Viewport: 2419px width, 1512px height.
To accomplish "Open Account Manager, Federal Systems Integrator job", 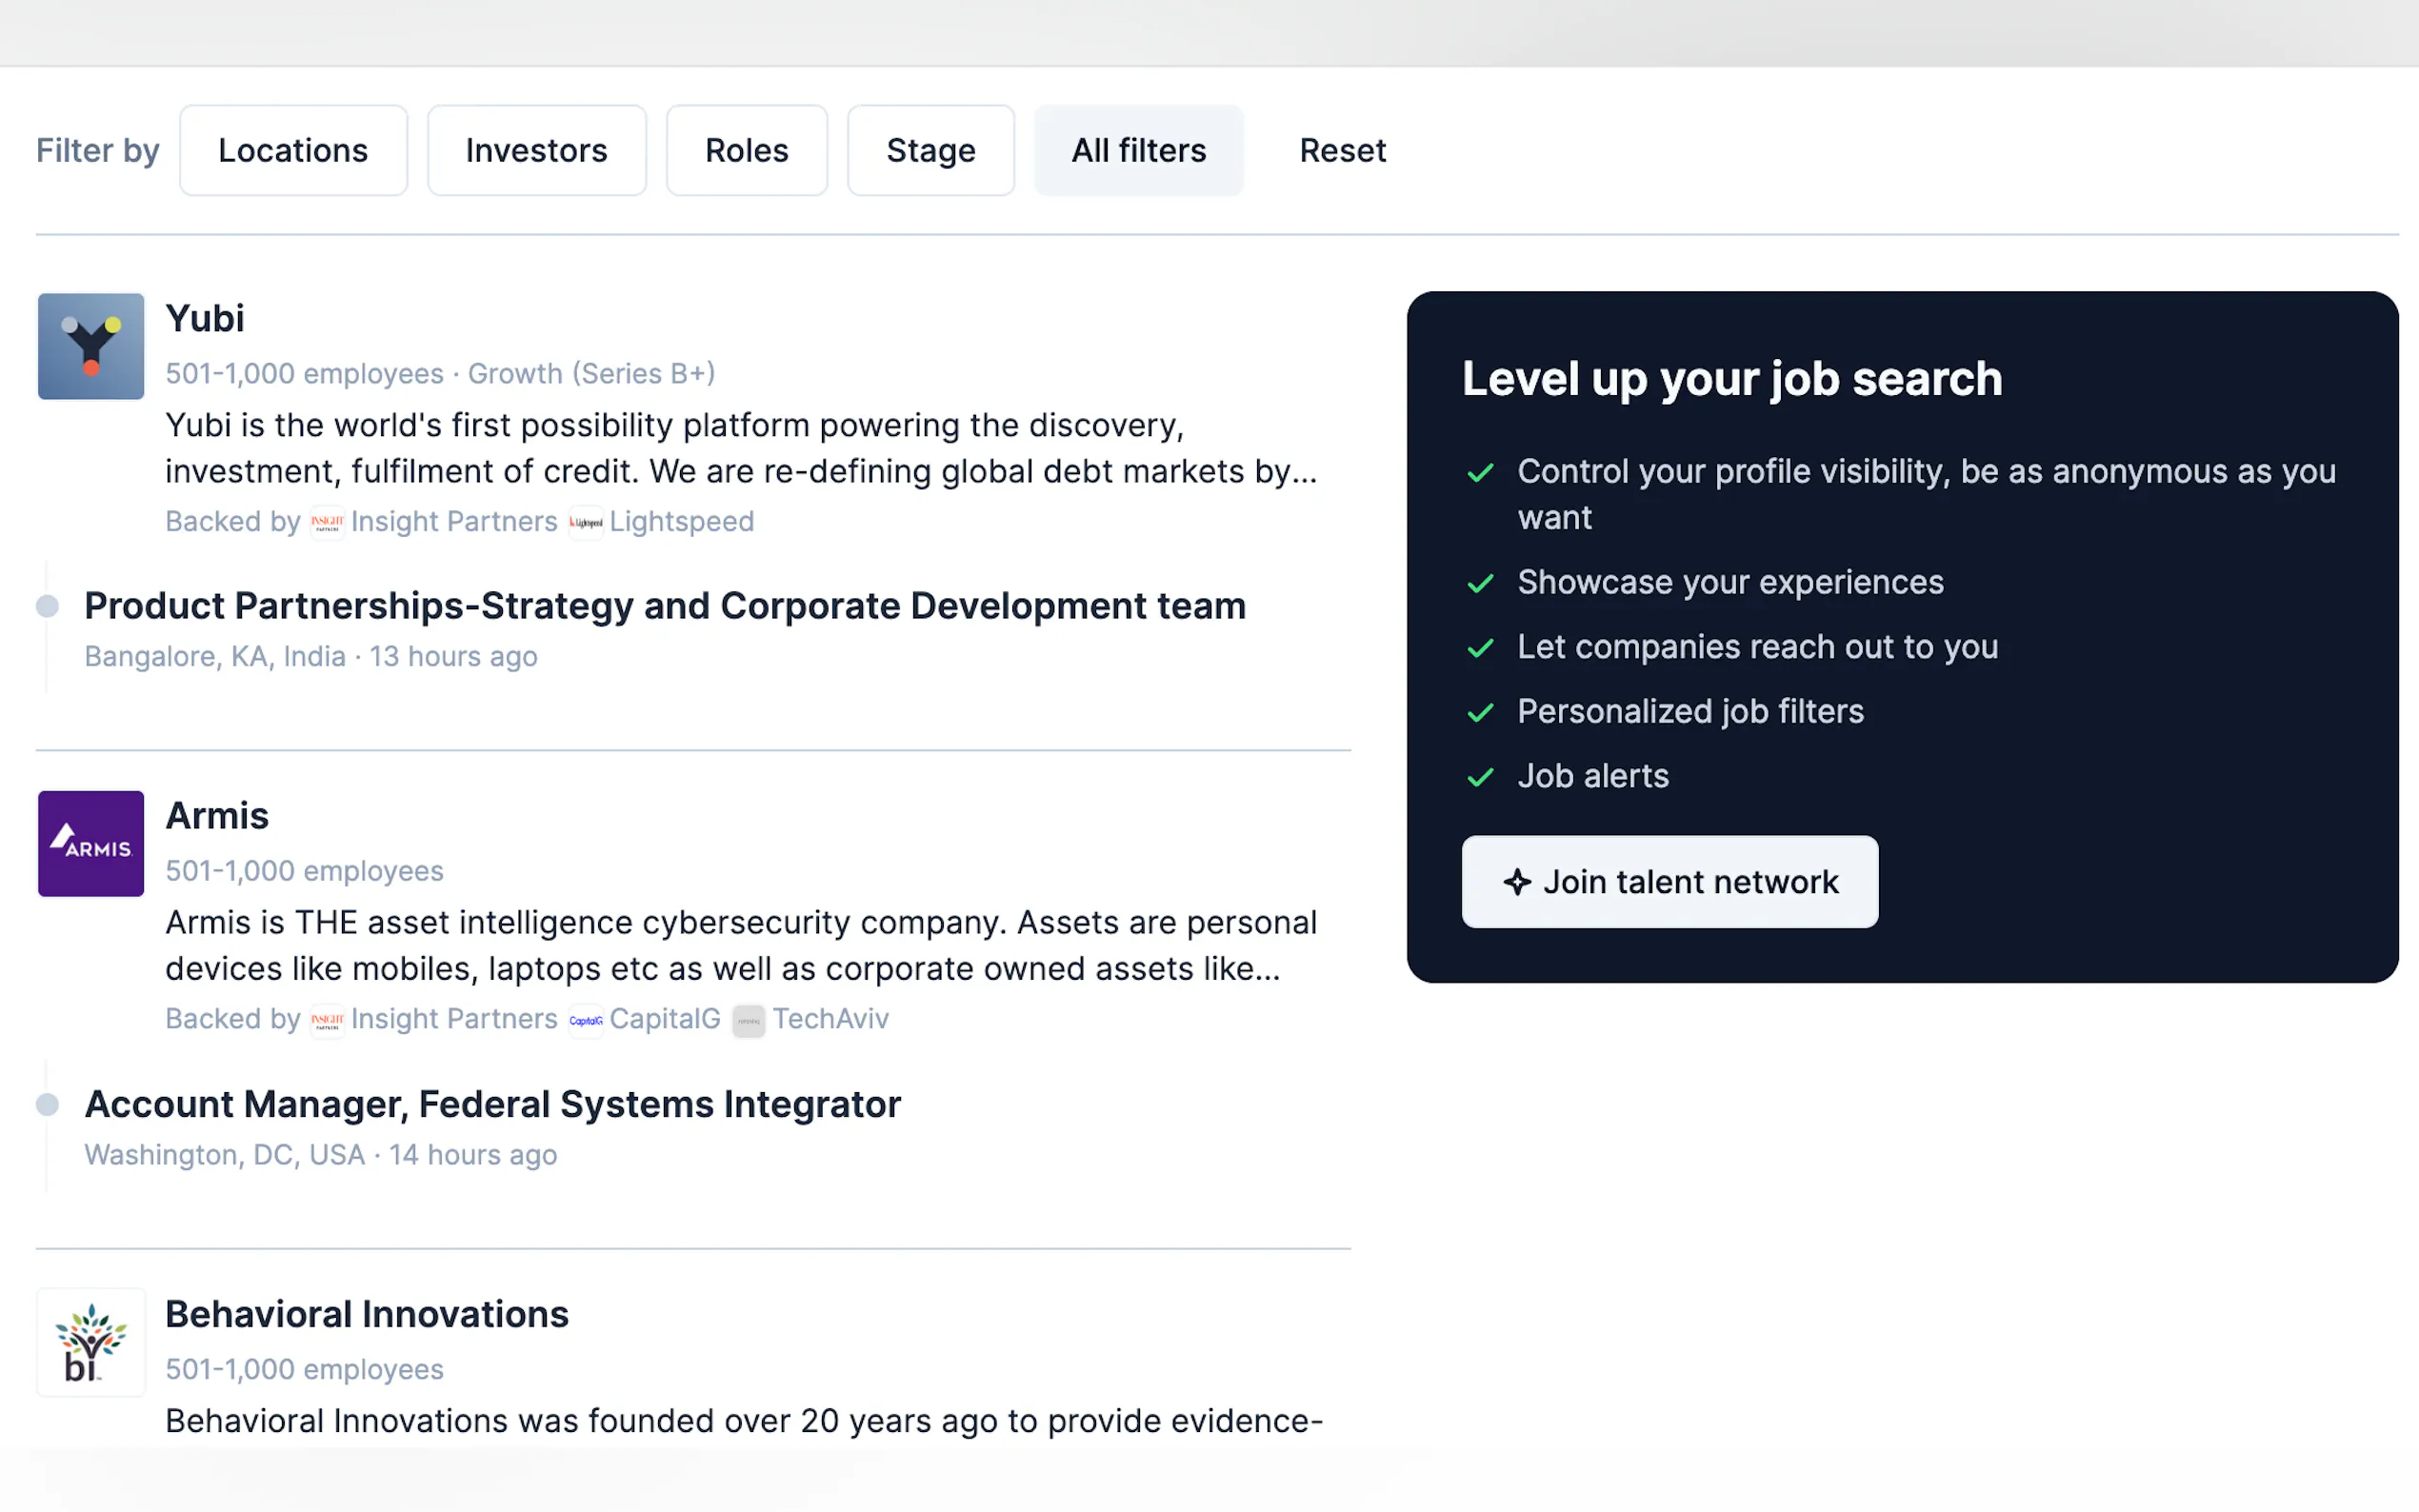I will click(x=492, y=1104).
